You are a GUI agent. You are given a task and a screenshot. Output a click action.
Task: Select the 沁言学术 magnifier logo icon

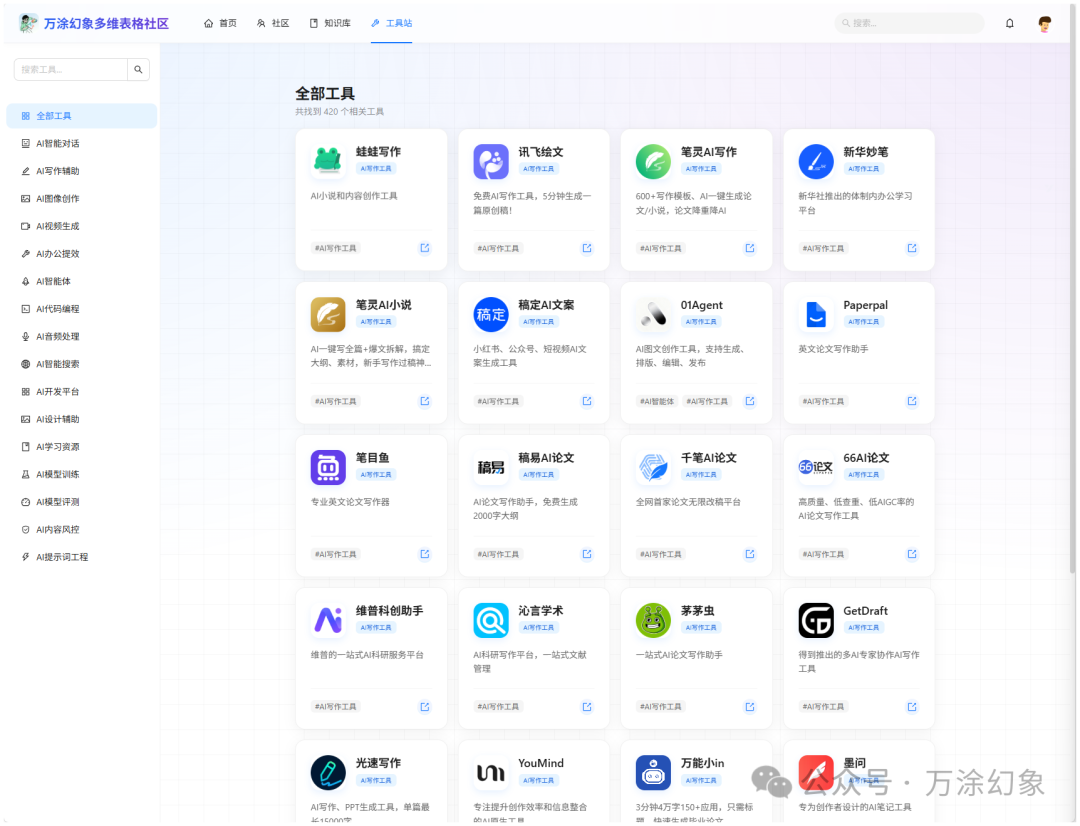point(490,619)
